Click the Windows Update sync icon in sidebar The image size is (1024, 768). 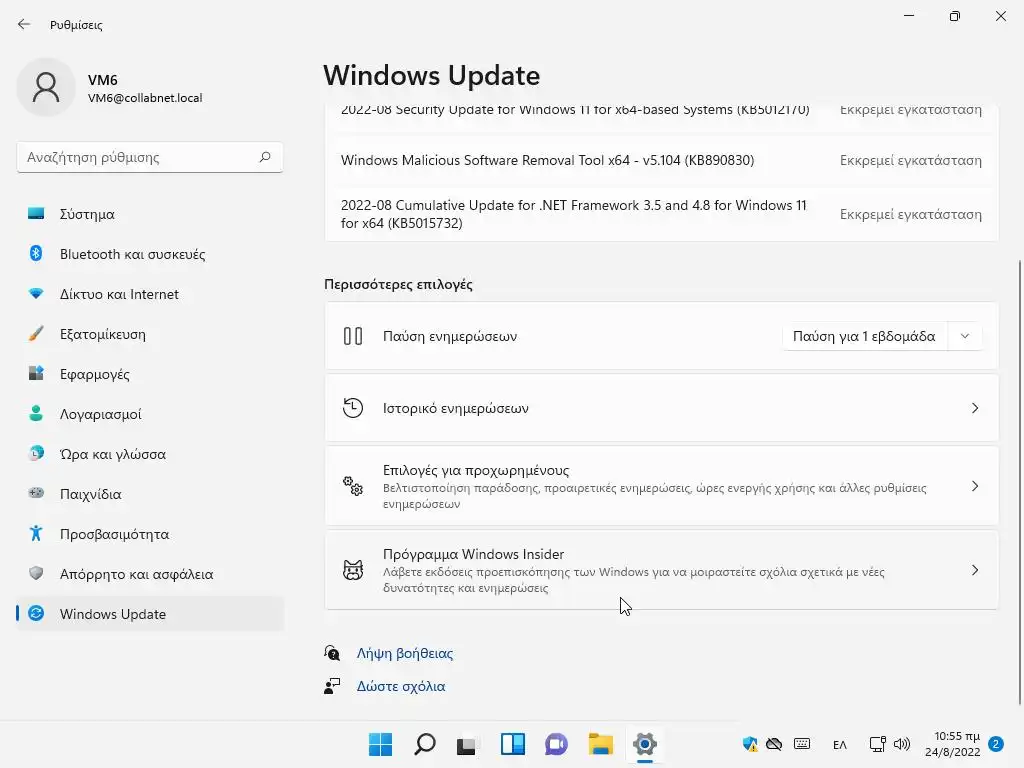coord(36,613)
